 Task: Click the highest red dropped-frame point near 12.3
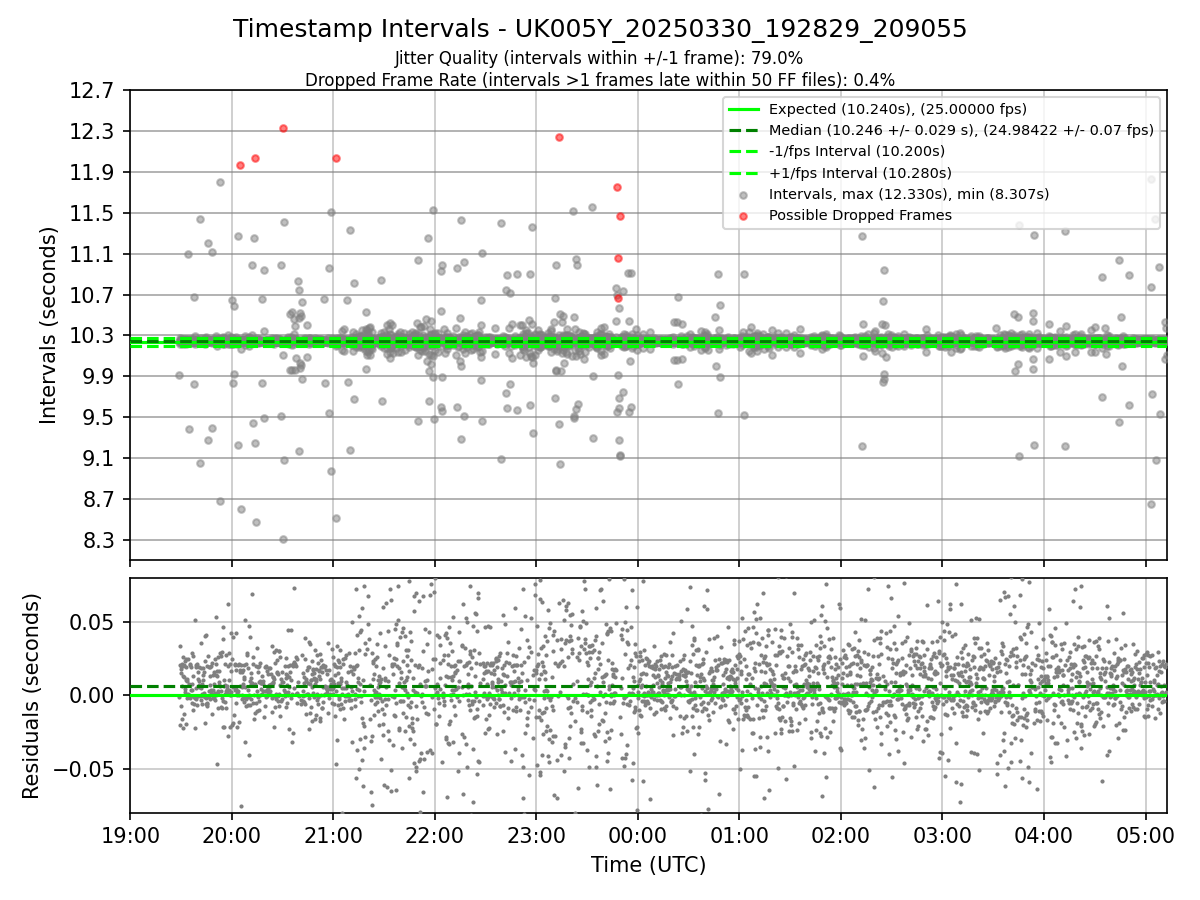pyautogui.click(x=283, y=128)
